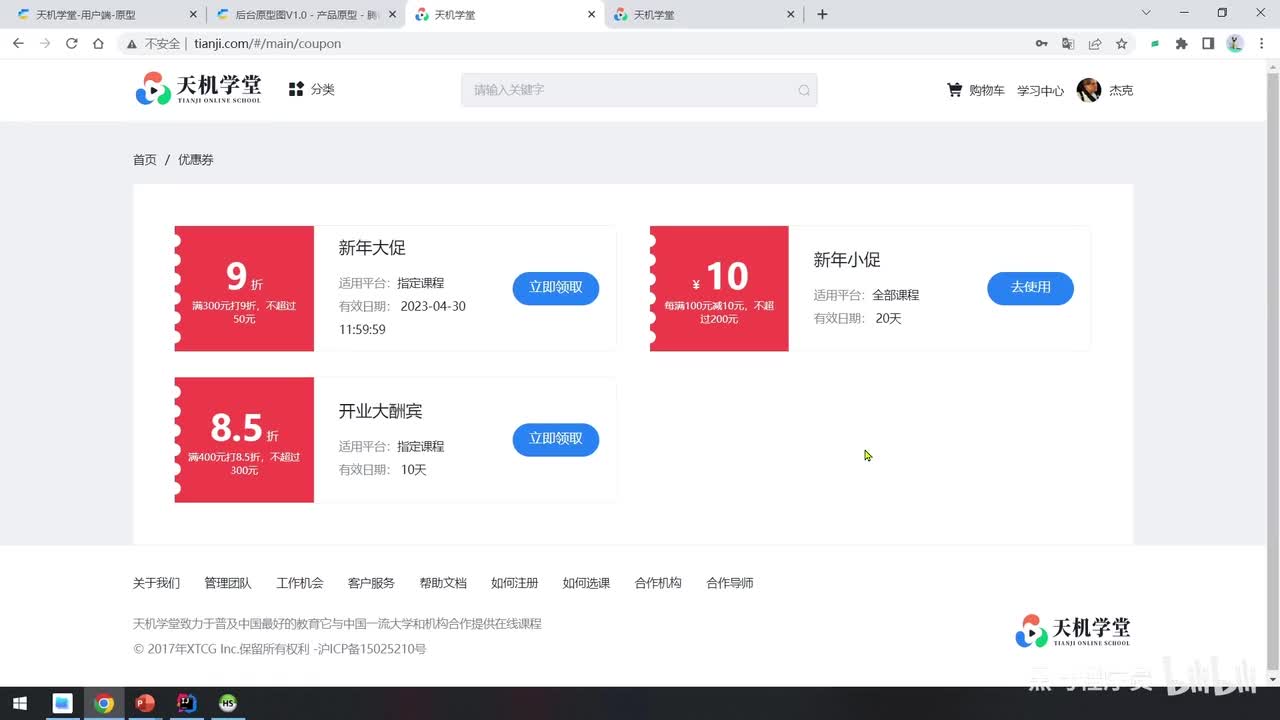
Task: Open the 学习中心 link
Action: pyautogui.click(x=1040, y=91)
